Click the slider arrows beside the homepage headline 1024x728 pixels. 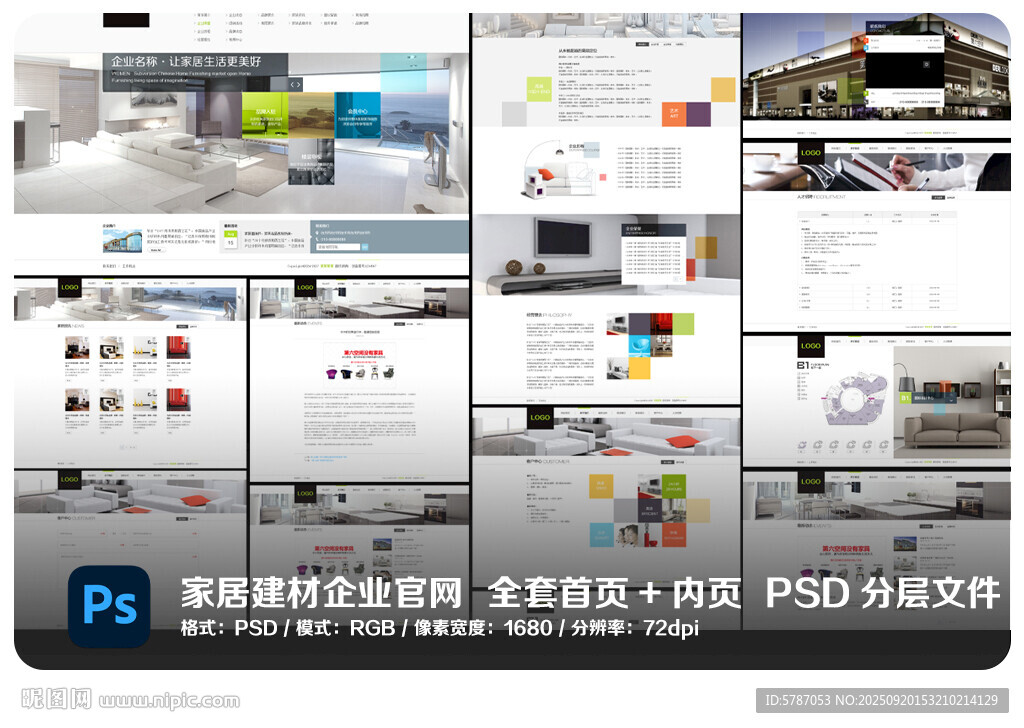click(295, 84)
